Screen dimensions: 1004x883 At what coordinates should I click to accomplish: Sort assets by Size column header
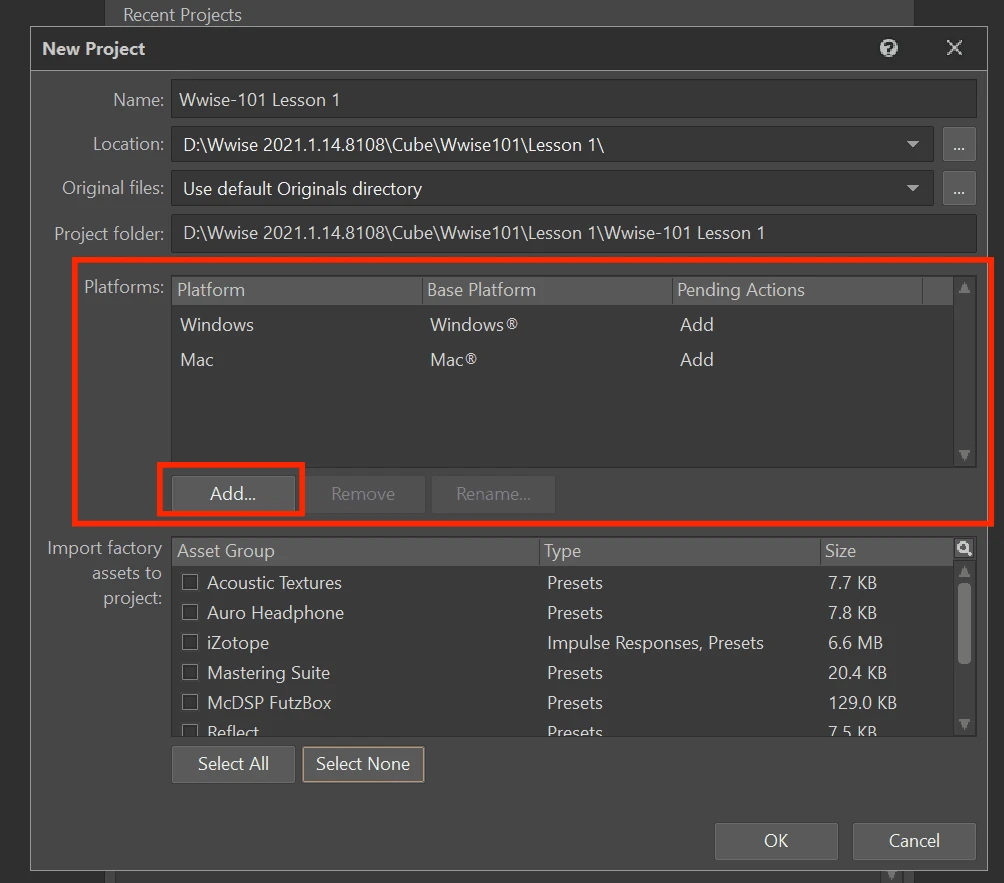tap(887, 551)
